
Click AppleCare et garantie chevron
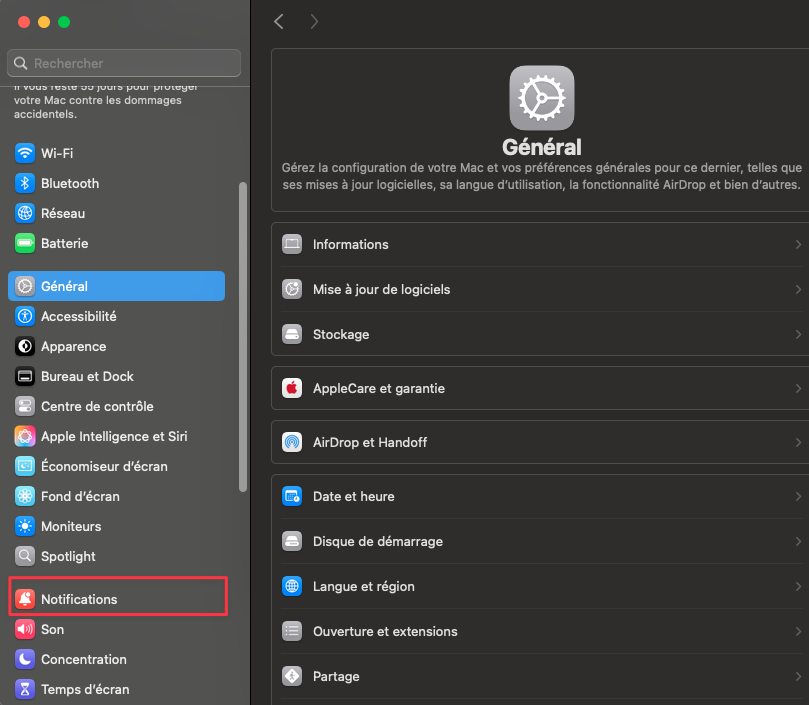[x=798, y=388]
